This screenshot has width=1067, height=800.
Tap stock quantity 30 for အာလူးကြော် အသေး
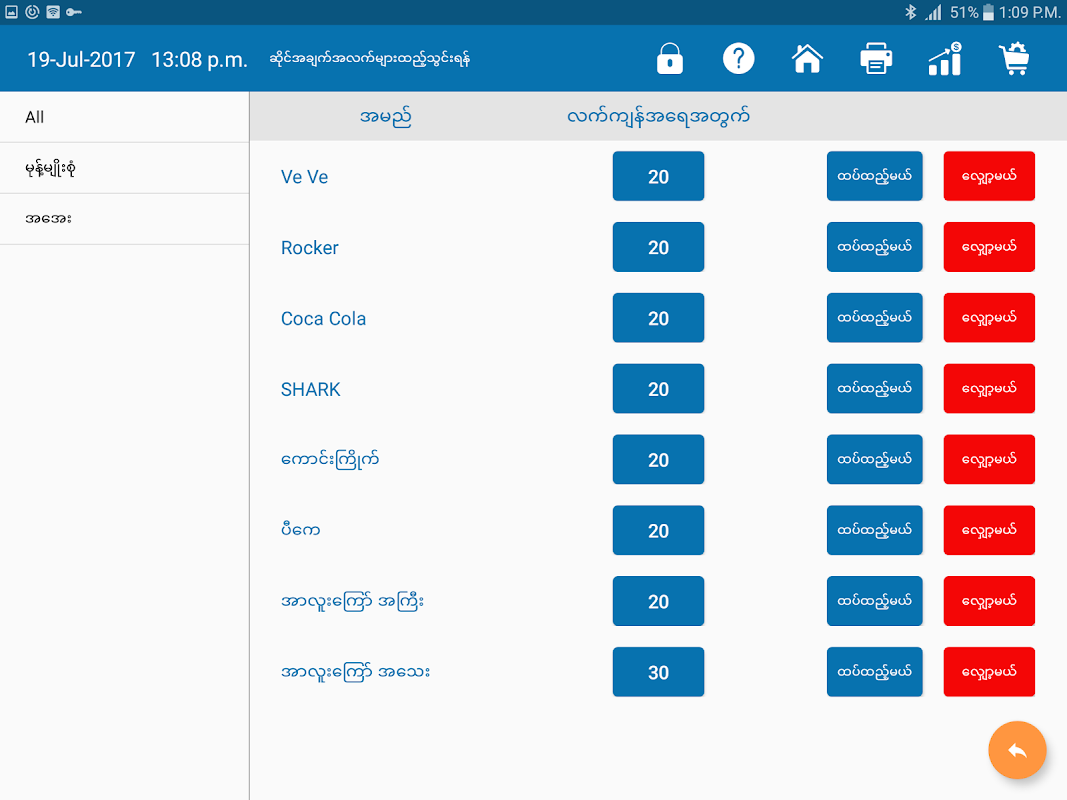coord(658,671)
